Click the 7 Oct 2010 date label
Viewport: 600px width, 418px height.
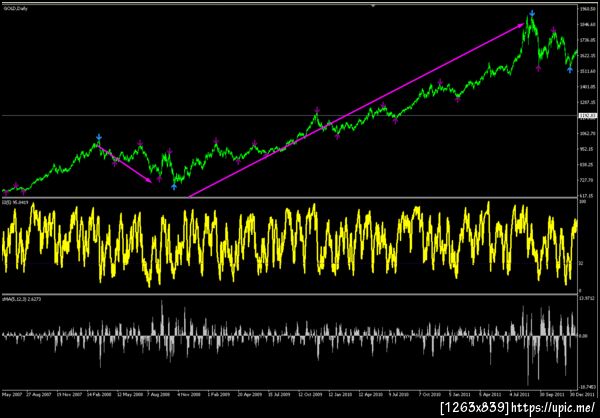pyautogui.click(x=431, y=394)
